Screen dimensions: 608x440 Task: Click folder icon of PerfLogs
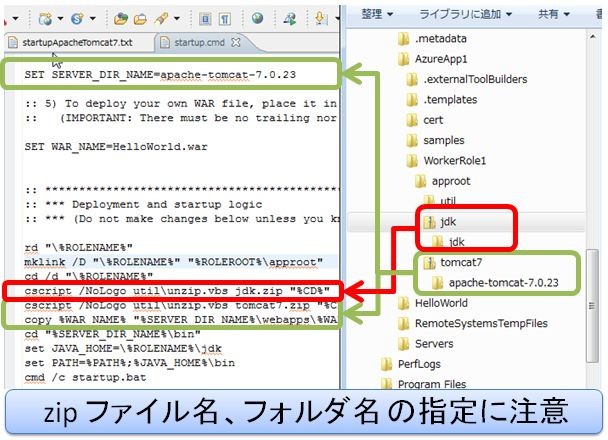tap(387, 364)
